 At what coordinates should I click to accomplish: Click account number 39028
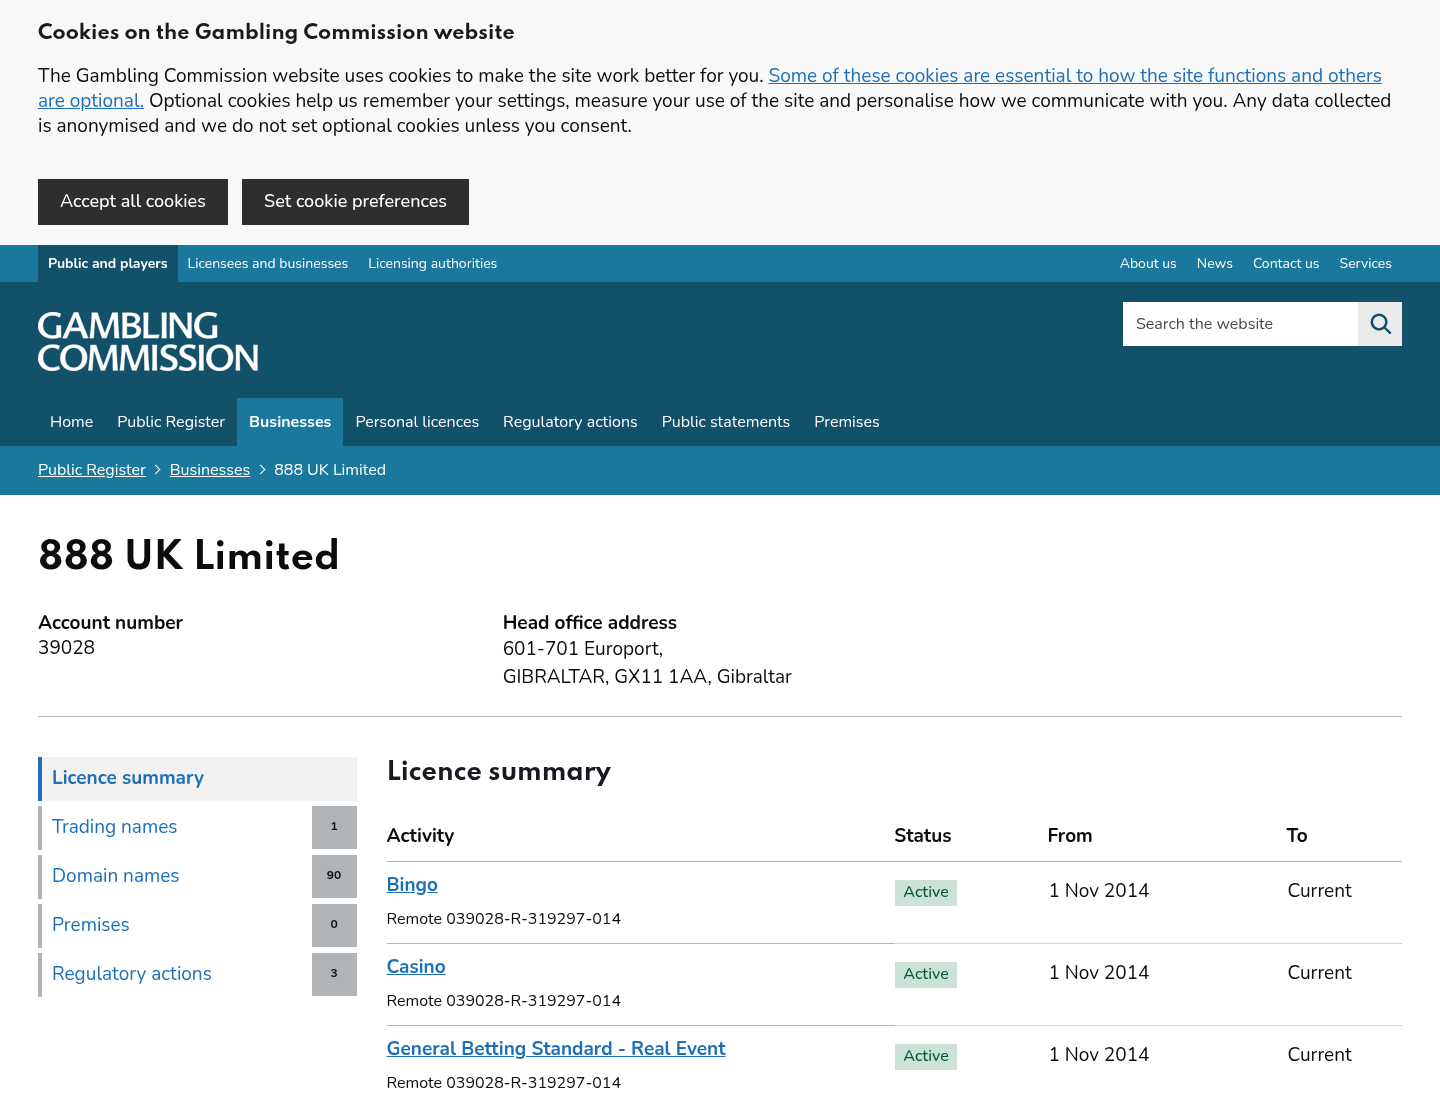[67, 648]
